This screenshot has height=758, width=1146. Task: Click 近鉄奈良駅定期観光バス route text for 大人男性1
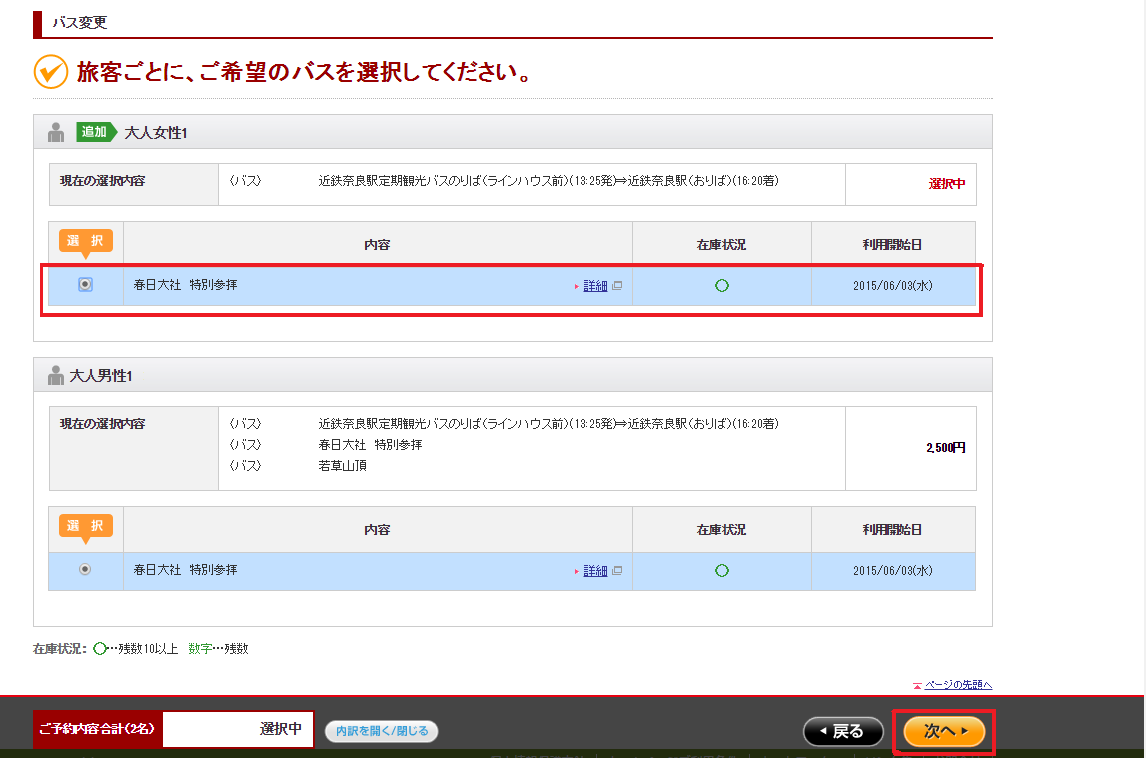548,423
